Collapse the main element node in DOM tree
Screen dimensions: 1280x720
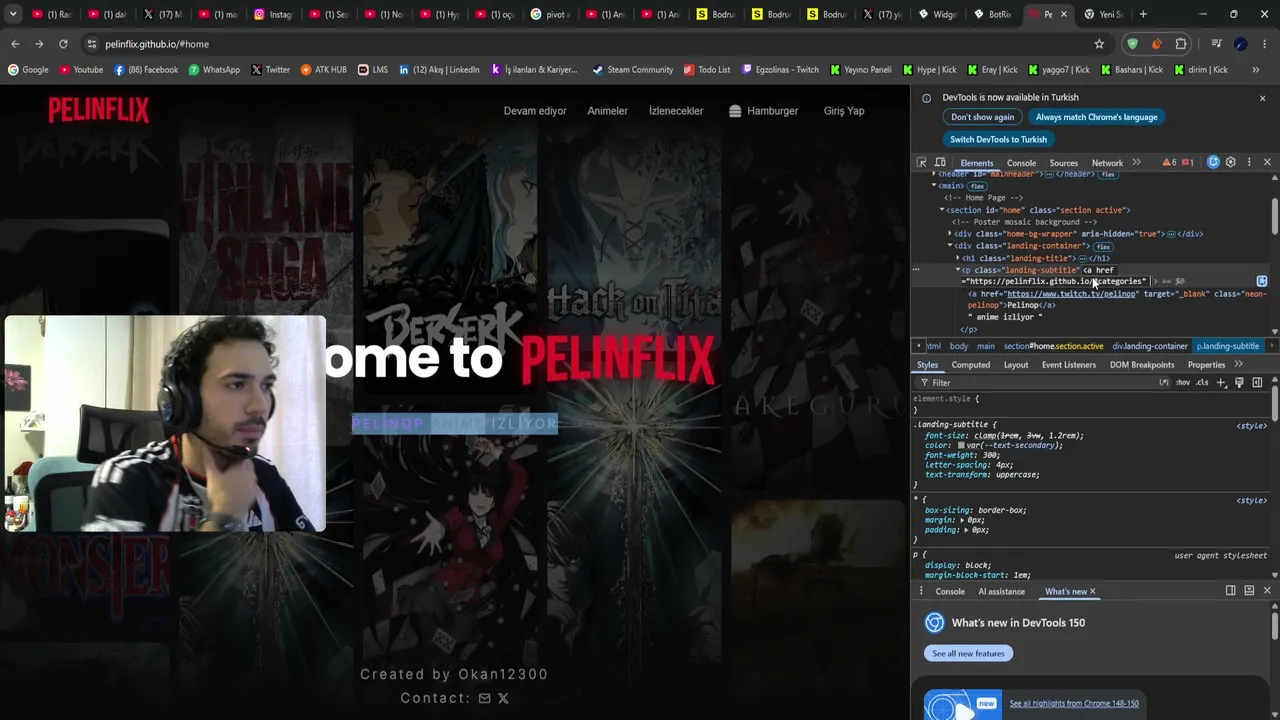[934, 186]
